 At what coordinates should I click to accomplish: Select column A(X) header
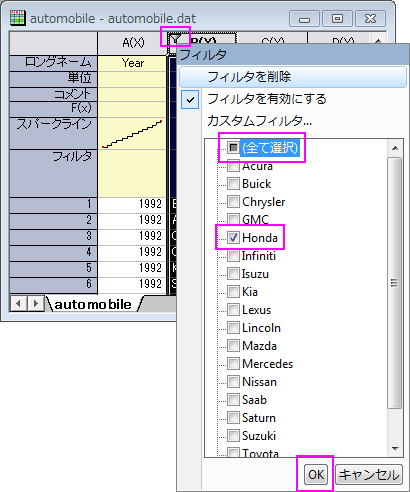132,43
